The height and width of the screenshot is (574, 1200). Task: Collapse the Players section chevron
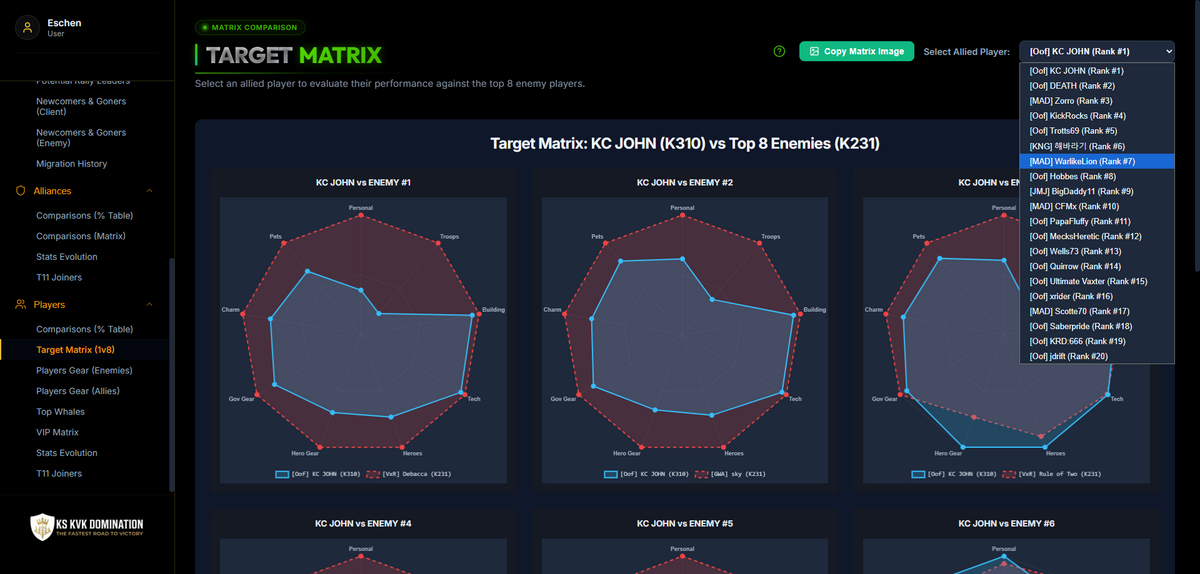(x=150, y=304)
